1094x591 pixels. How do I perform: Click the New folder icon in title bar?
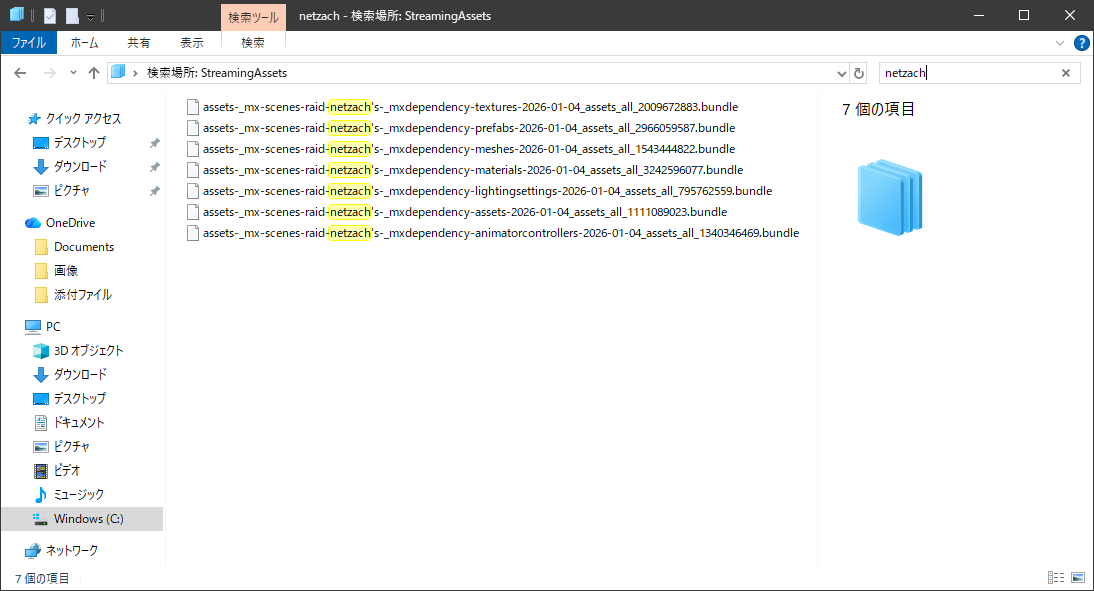point(72,16)
